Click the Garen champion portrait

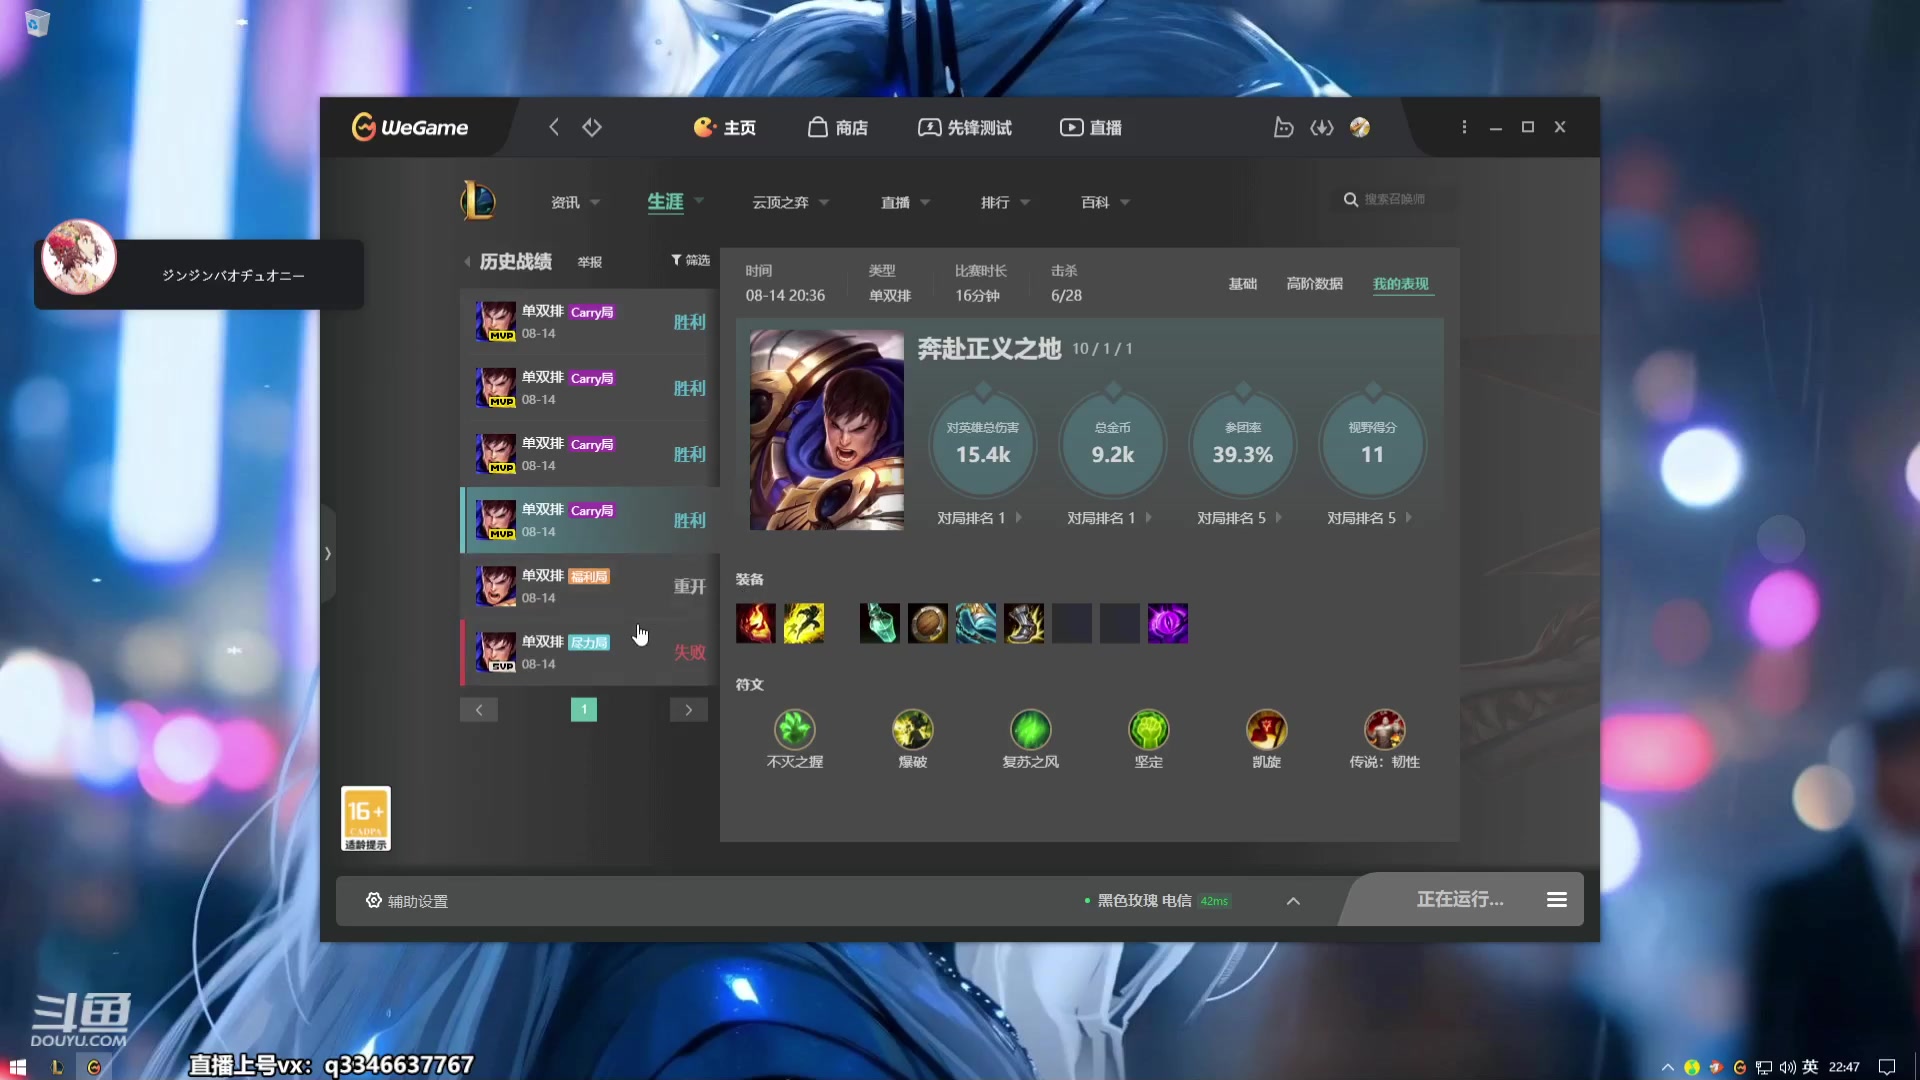(827, 430)
